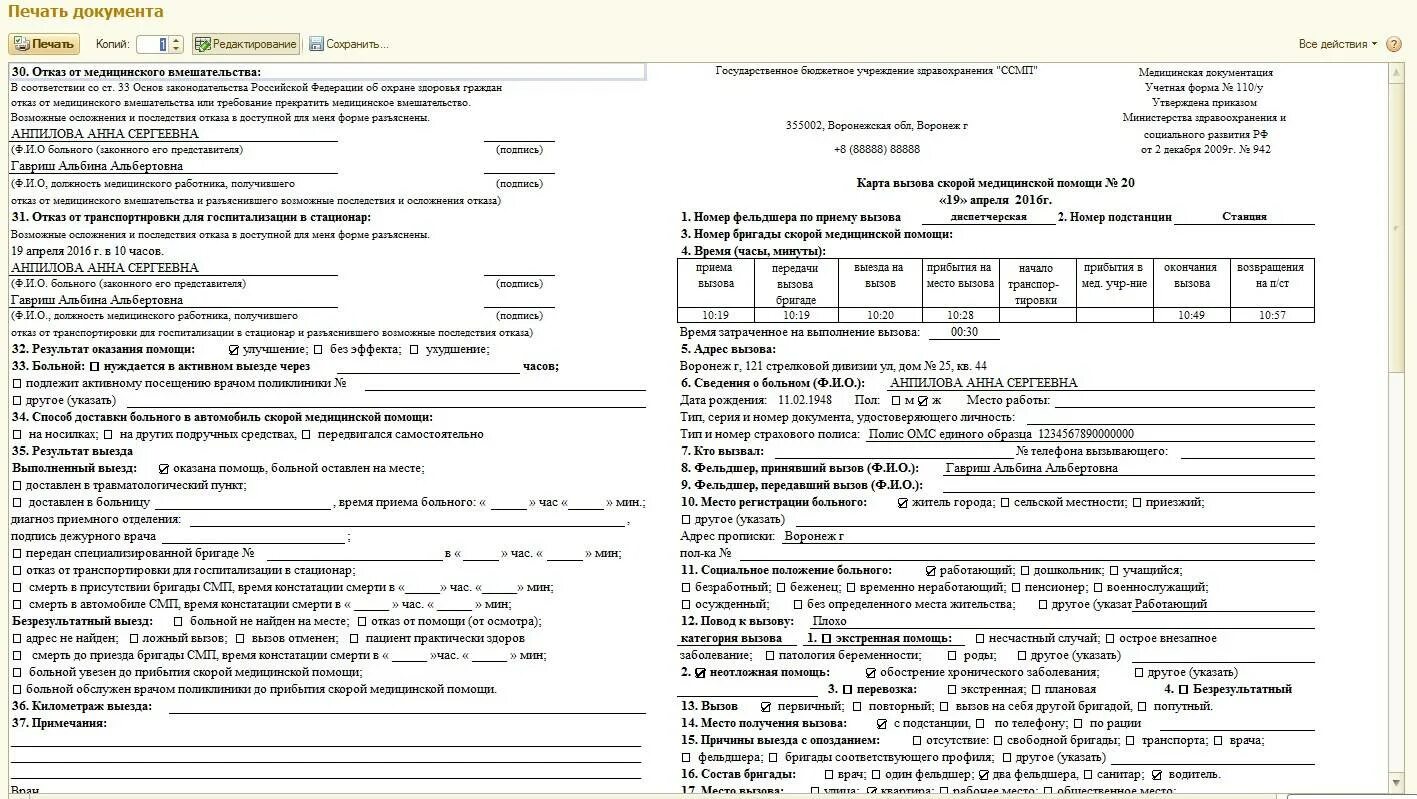Toggle the Редактирование editing button
The height and width of the screenshot is (799, 1417).
[246, 44]
